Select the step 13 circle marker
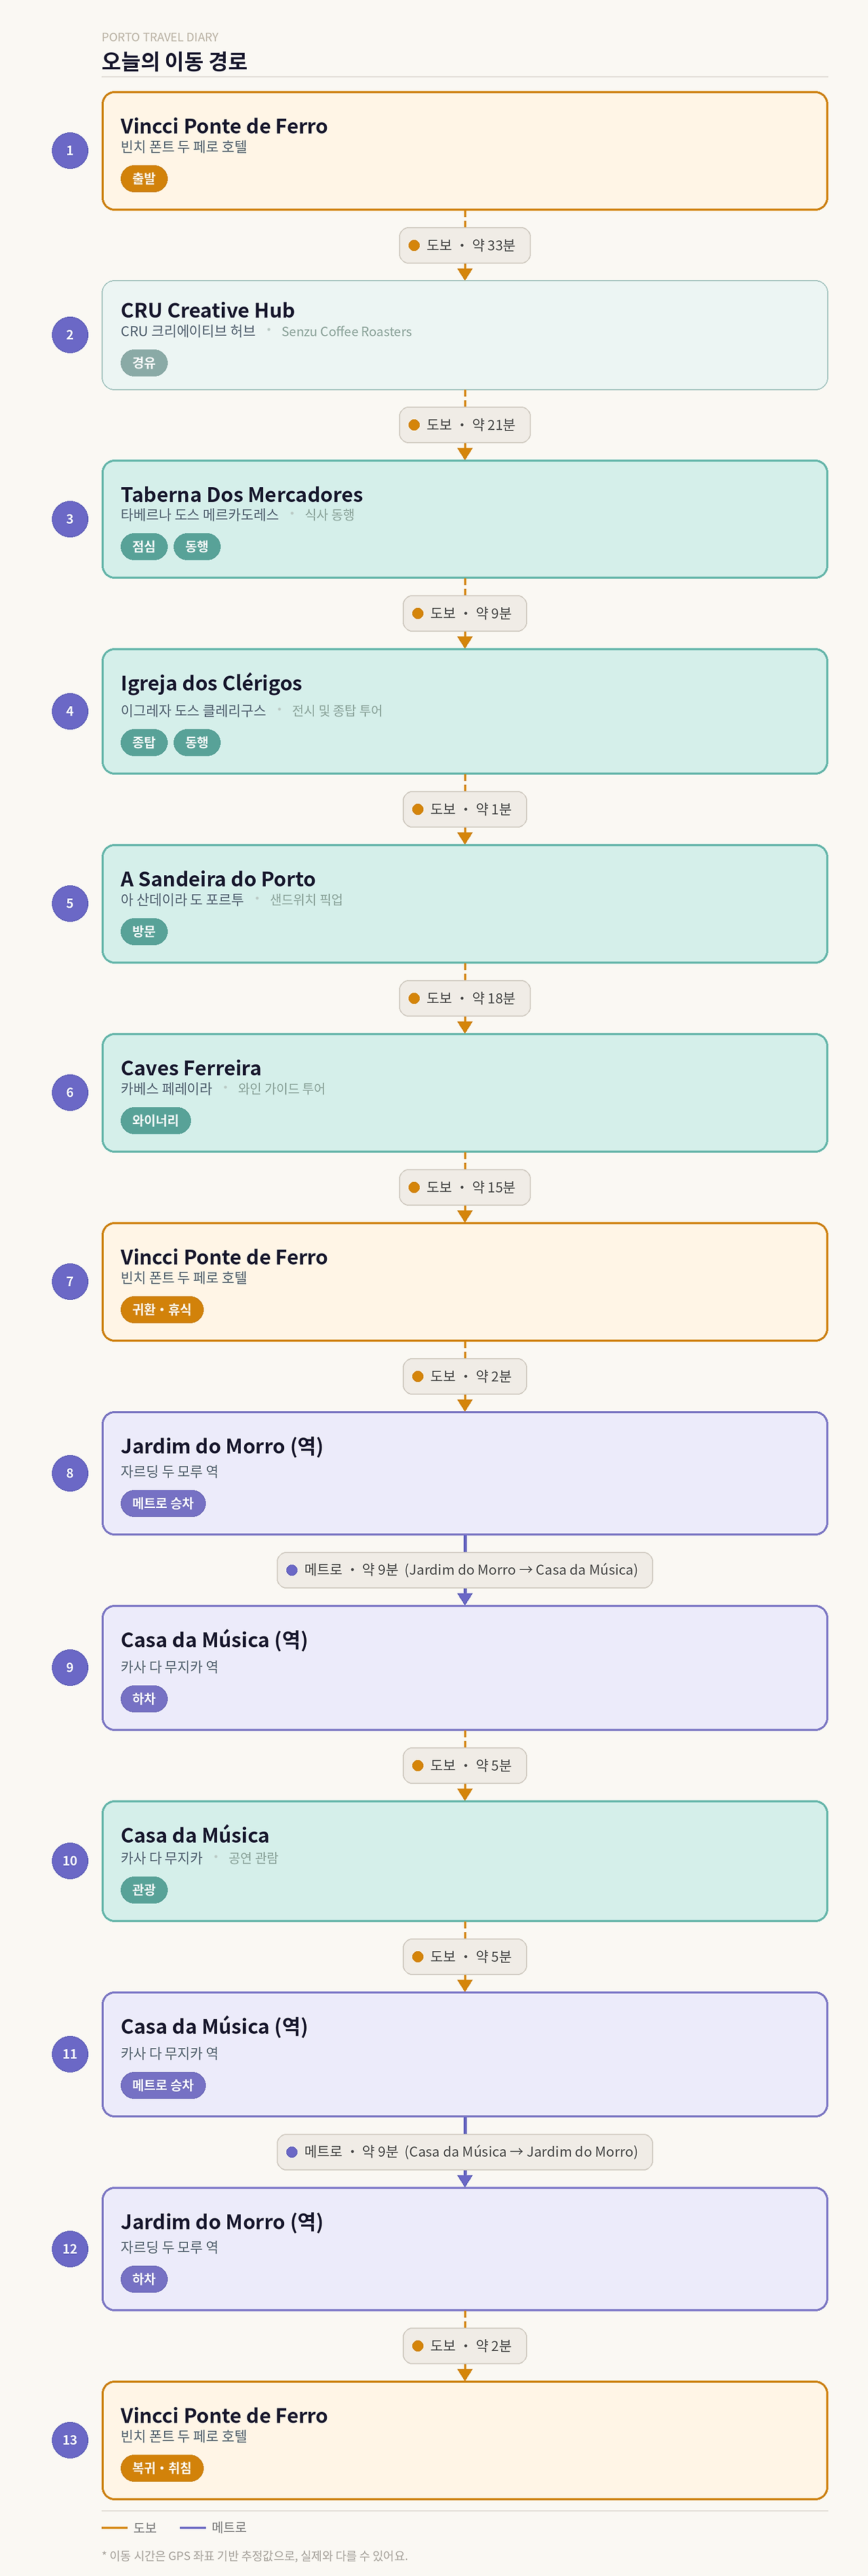Image resolution: width=868 pixels, height=2576 pixels. tap(70, 2440)
